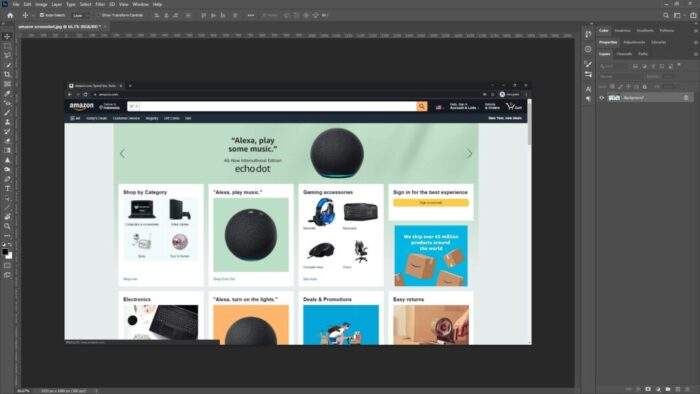Image resolution: width=700 pixels, height=394 pixels.
Task: Open the workspace switcher dropdown
Action: (678, 15)
